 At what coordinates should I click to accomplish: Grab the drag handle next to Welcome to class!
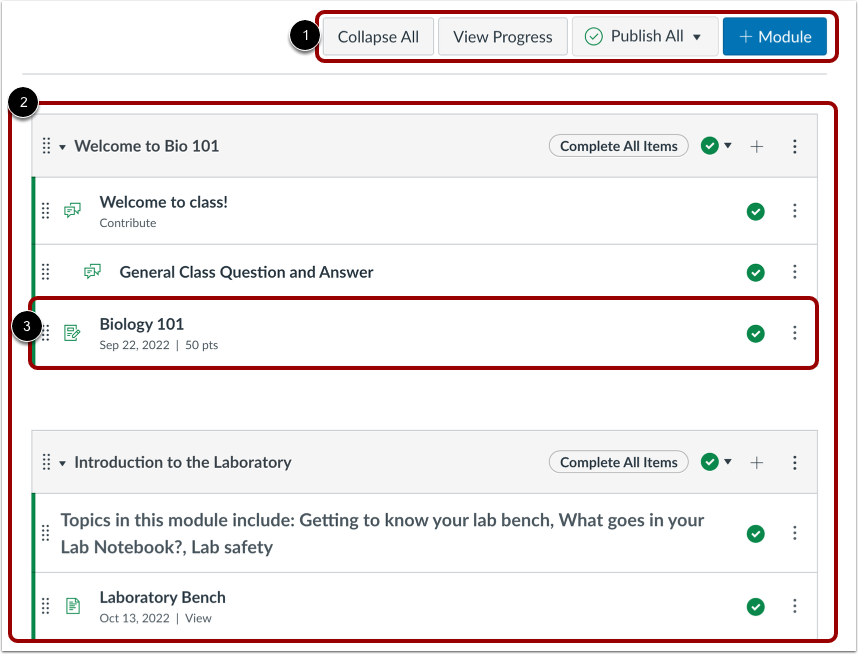click(45, 210)
